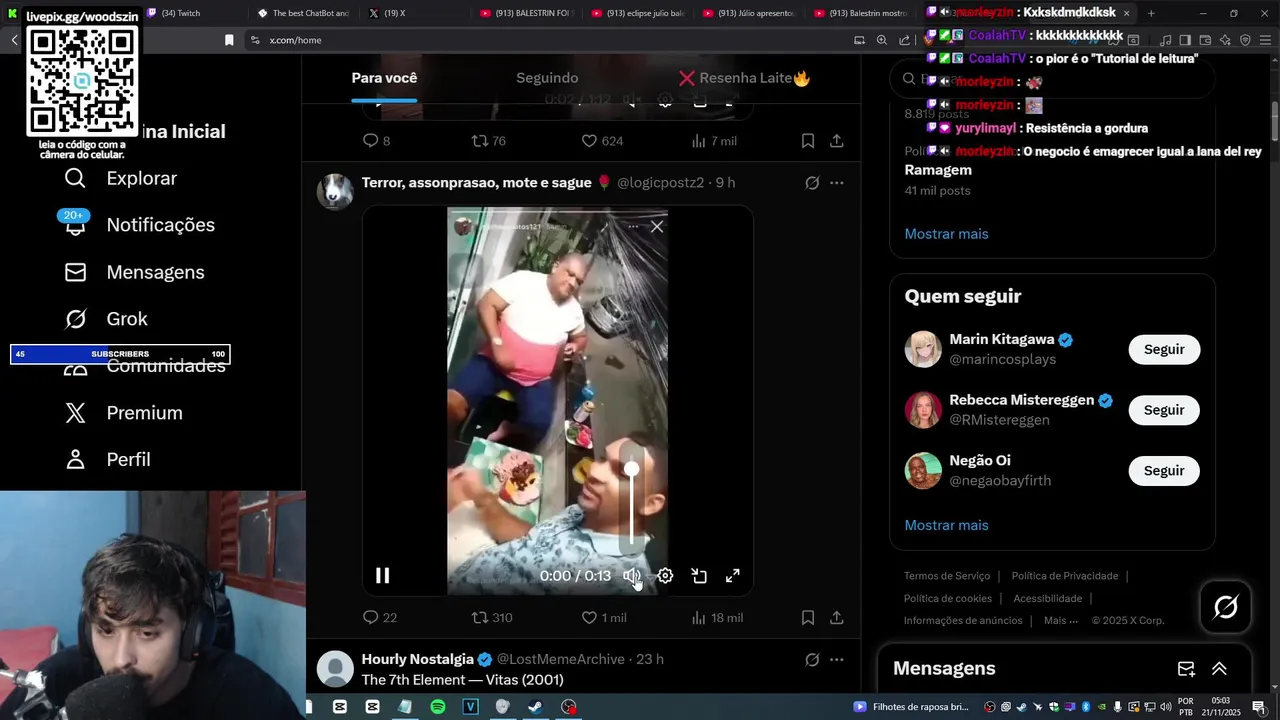Viewport: 1280px width, 720px height.
Task: Open Steam from the Windows taskbar
Action: 535,707
